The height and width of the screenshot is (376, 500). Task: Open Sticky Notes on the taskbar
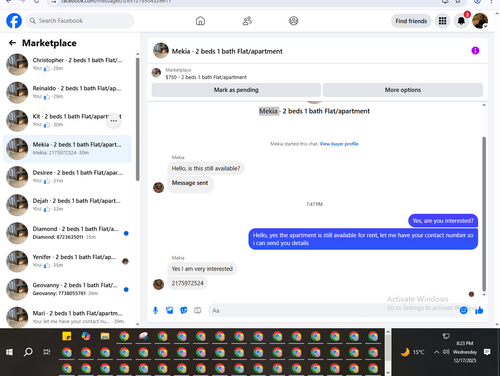pyautogui.click(x=67, y=336)
